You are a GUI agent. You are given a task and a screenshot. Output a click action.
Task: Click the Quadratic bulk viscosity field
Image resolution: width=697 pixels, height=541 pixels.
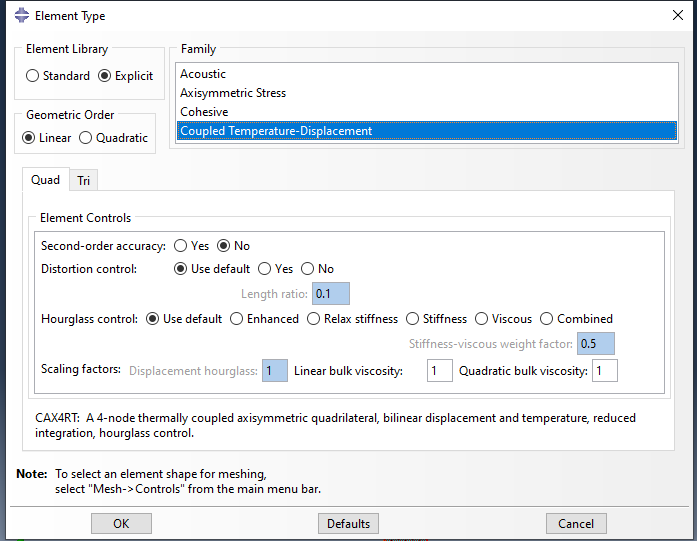pyautogui.click(x=604, y=371)
